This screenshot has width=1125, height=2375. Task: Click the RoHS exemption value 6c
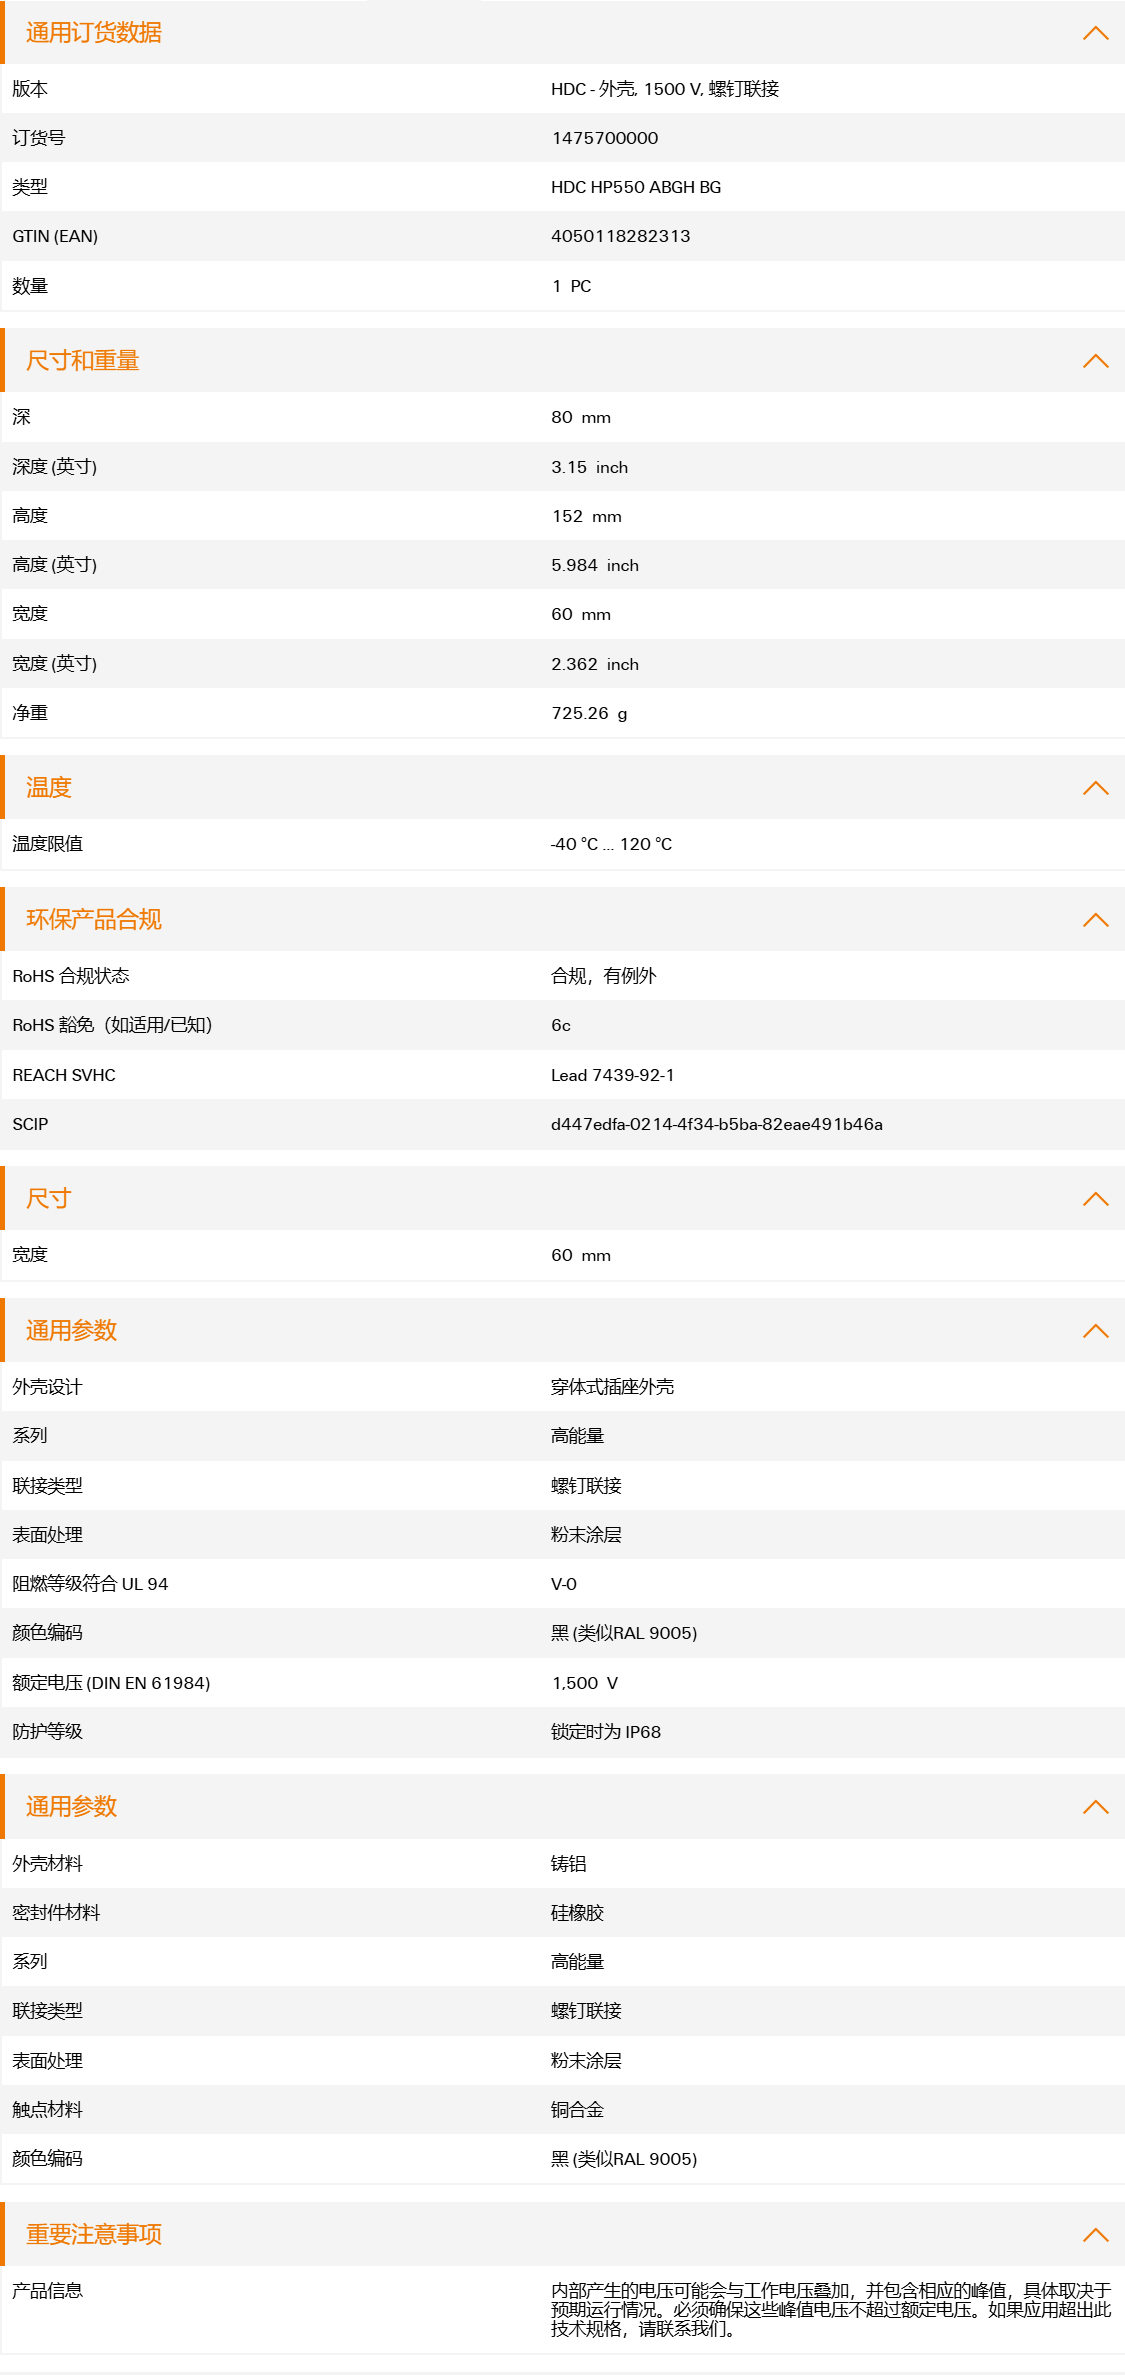pyautogui.click(x=561, y=1025)
